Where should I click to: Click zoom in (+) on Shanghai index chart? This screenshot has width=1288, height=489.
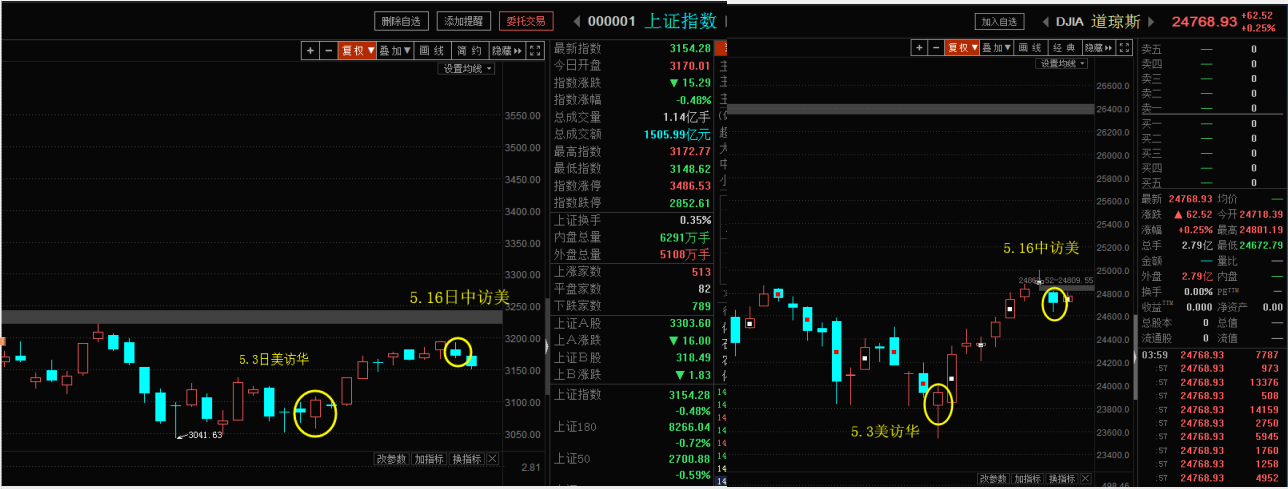(311, 50)
